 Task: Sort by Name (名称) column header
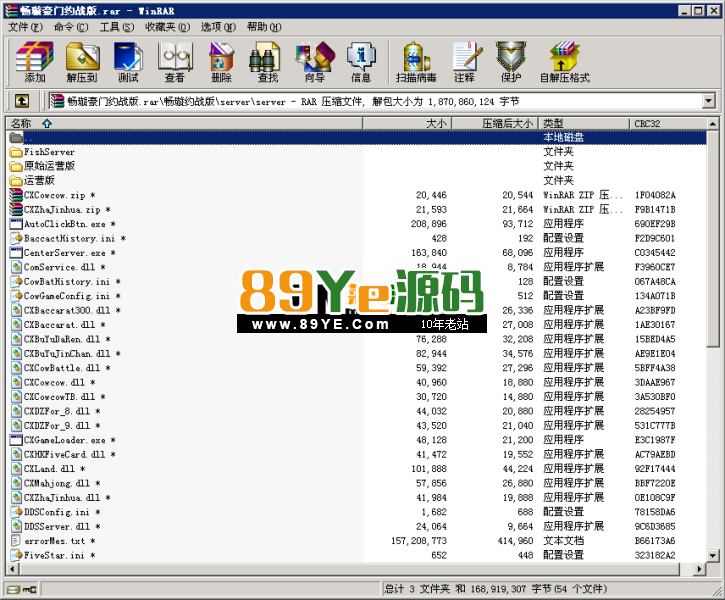click(184, 123)
